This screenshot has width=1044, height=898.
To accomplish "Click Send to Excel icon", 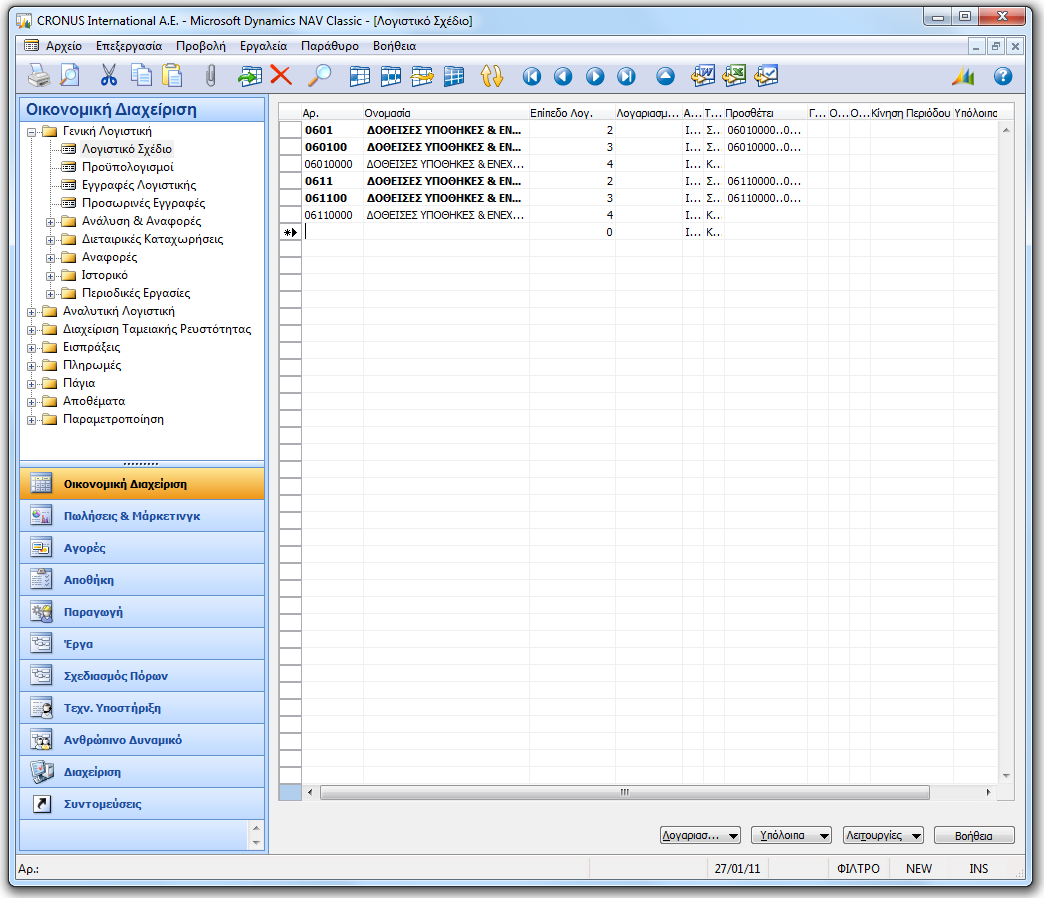I will pyautogui.click(x=734, y=76).
